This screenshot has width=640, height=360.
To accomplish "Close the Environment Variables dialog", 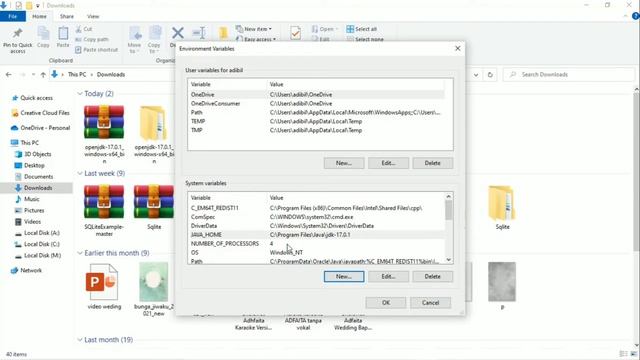I will (458, 49).
